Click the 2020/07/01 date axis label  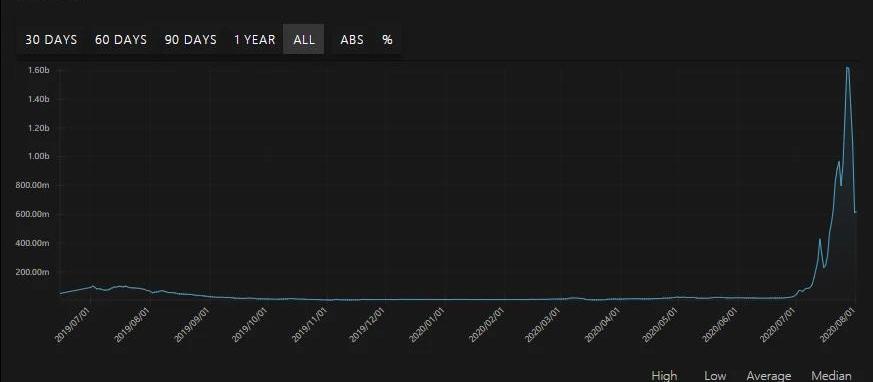pyautogui.click(x=779, y=324)
